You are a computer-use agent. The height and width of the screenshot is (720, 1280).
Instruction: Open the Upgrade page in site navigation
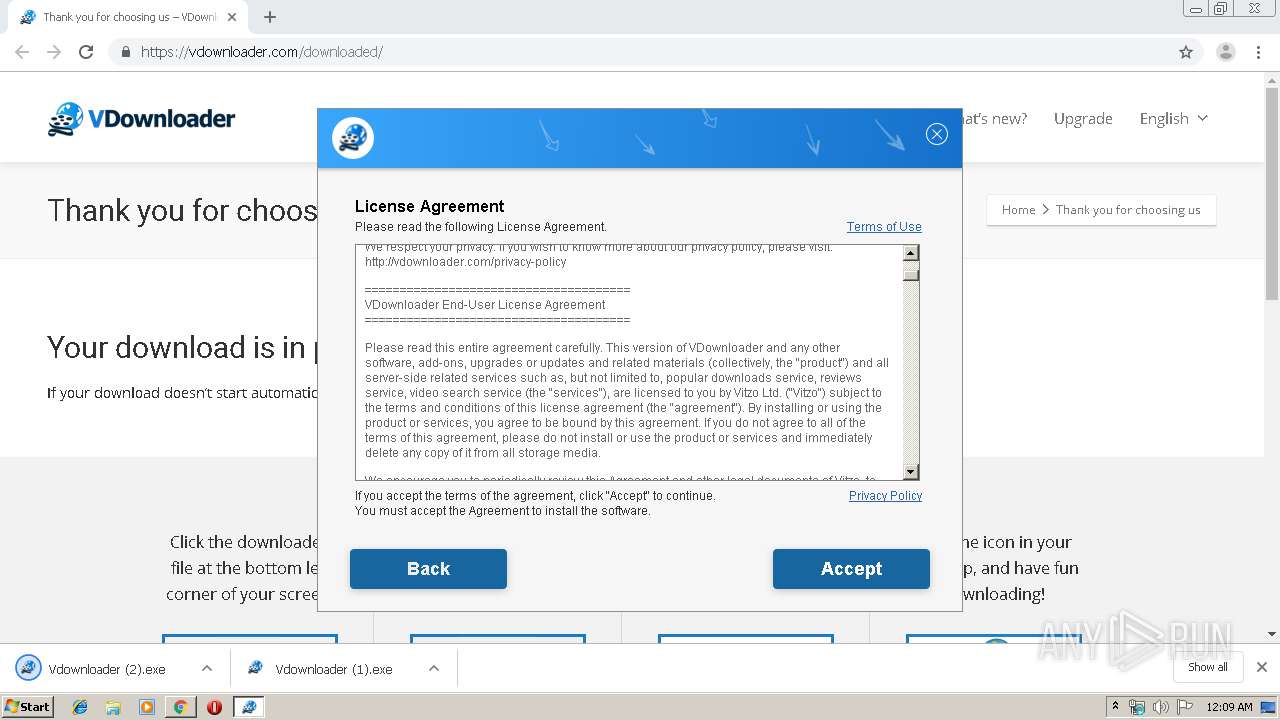[x=1083, y=118]
